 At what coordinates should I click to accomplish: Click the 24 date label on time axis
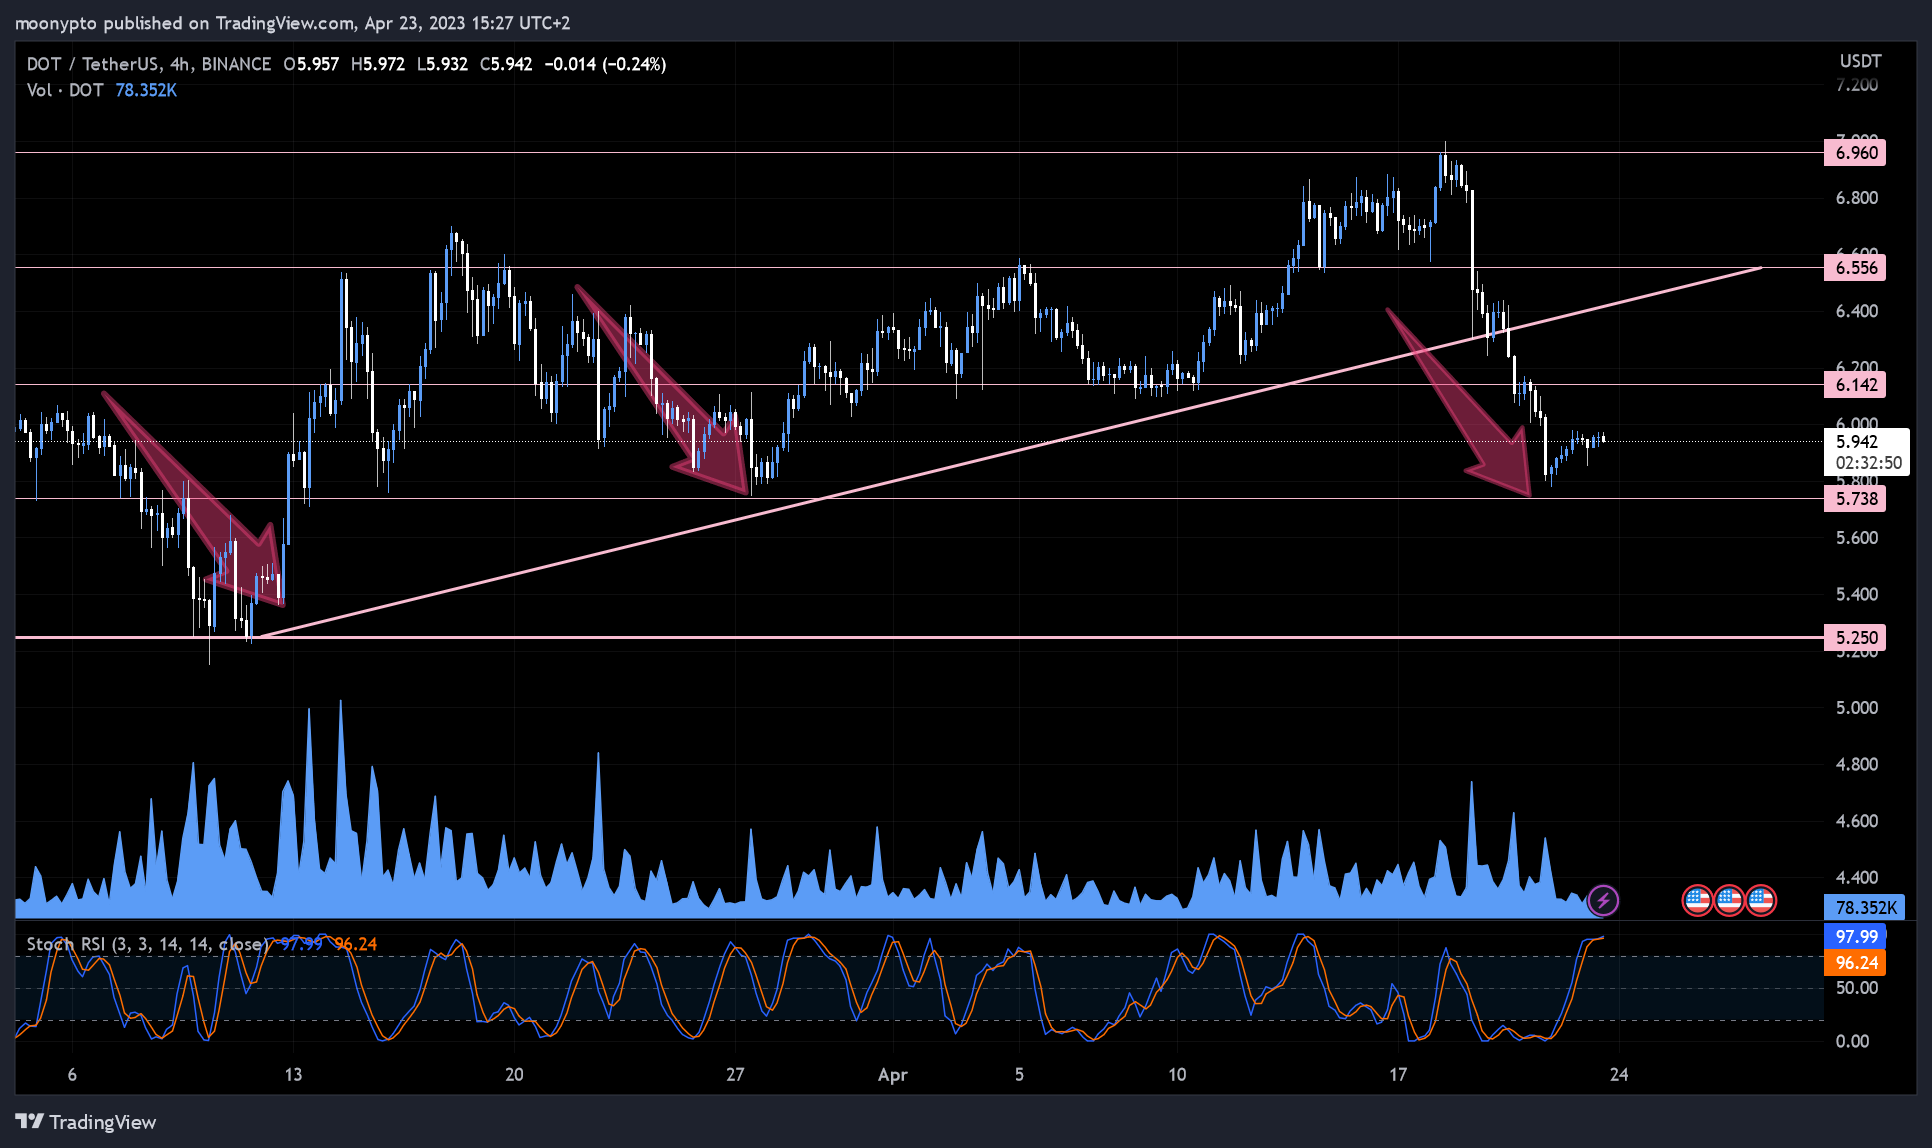(x=1619, y=1075)
